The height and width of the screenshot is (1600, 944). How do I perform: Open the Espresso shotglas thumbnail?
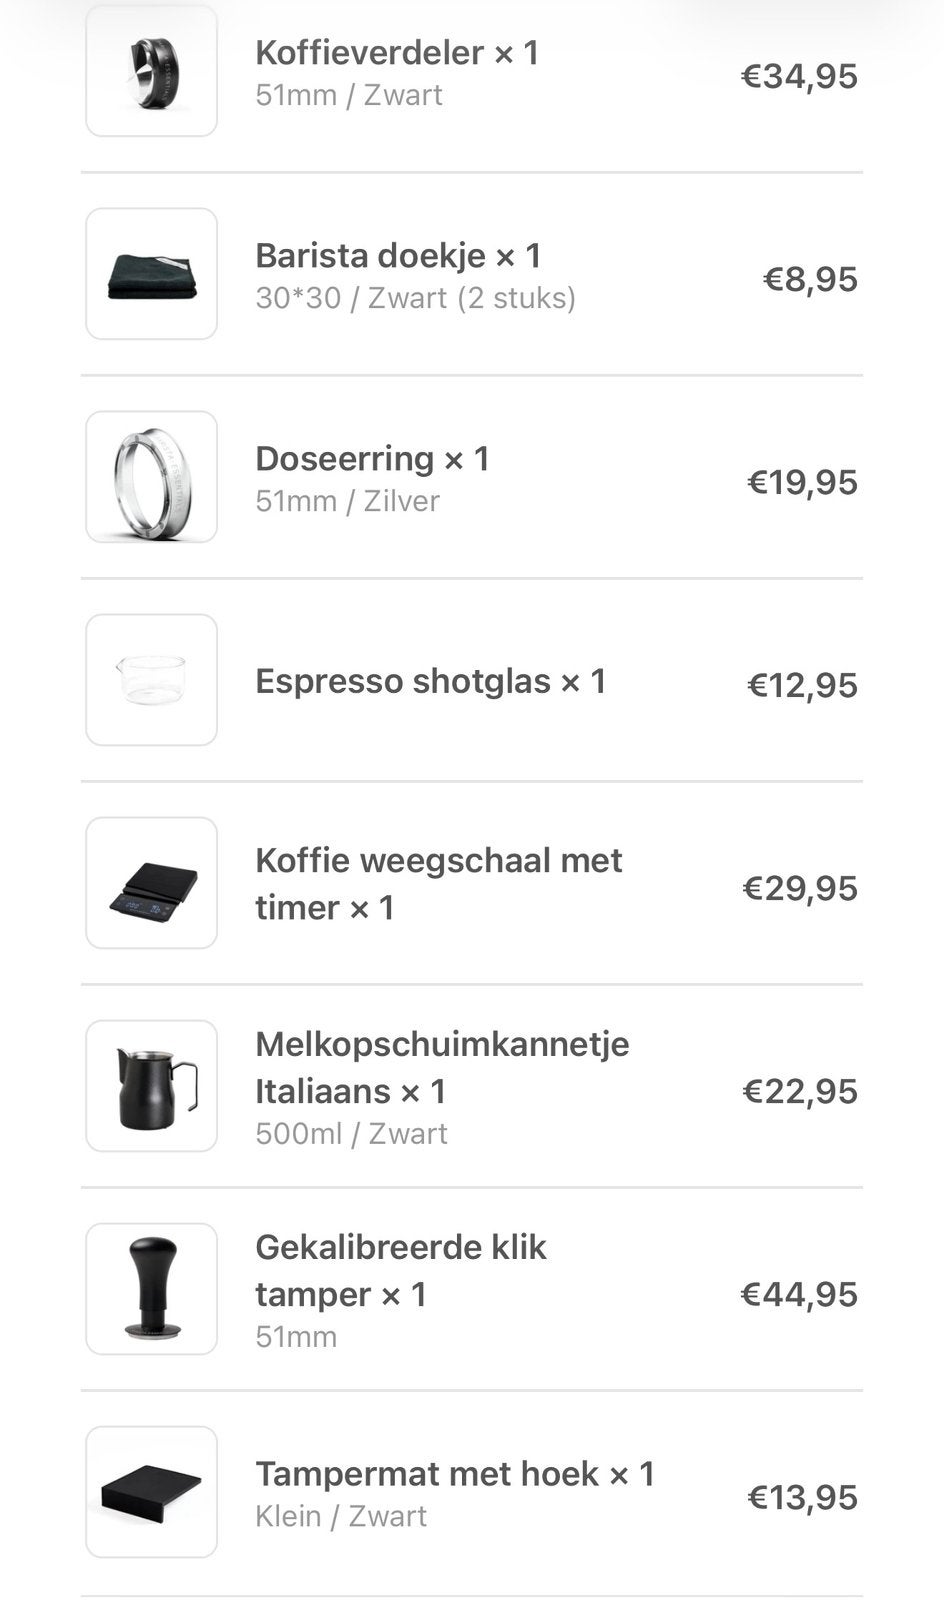151,680
